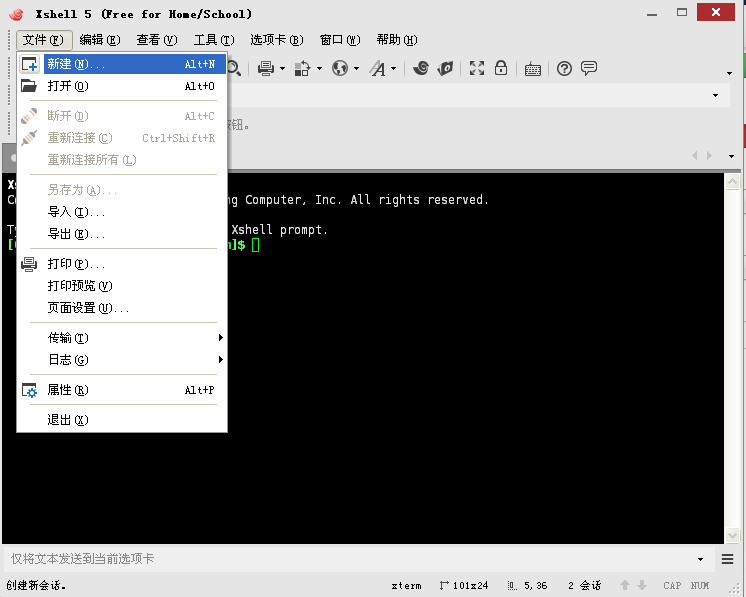The width and height of the screenshot is (746, 597).
Task: Choose 退出 (Exit) menu item
Action: coord(122,420)
